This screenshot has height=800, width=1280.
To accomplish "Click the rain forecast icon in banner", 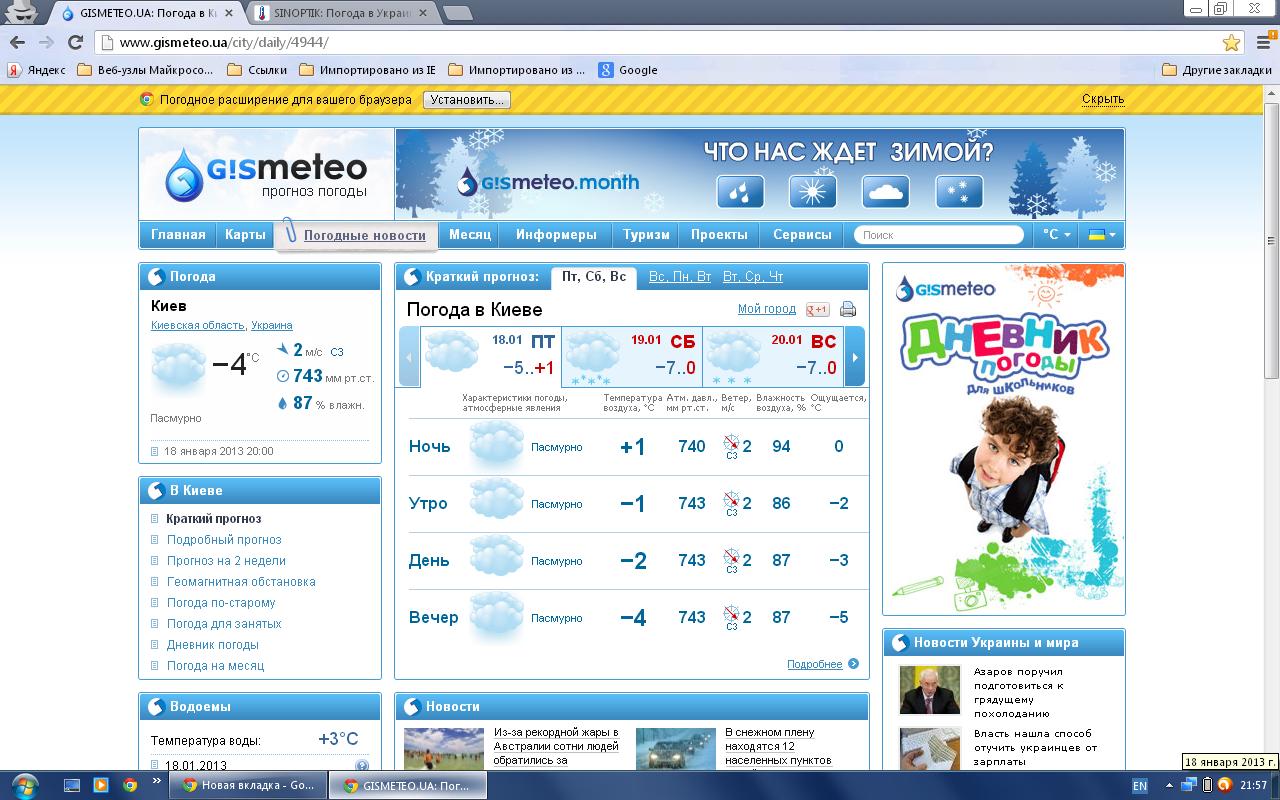I will [740, 191].
